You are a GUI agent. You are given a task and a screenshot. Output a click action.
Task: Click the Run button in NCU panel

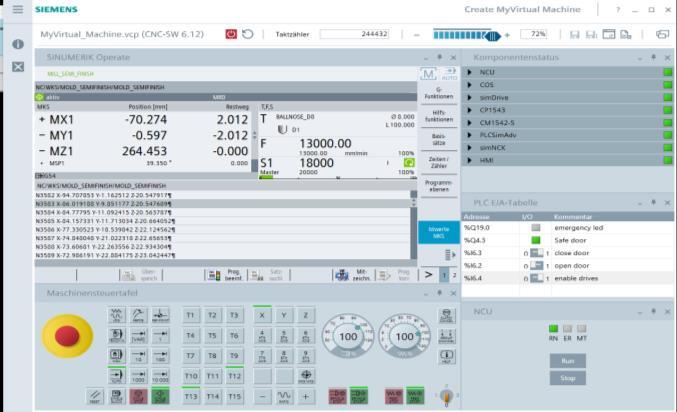pos(568,361)
